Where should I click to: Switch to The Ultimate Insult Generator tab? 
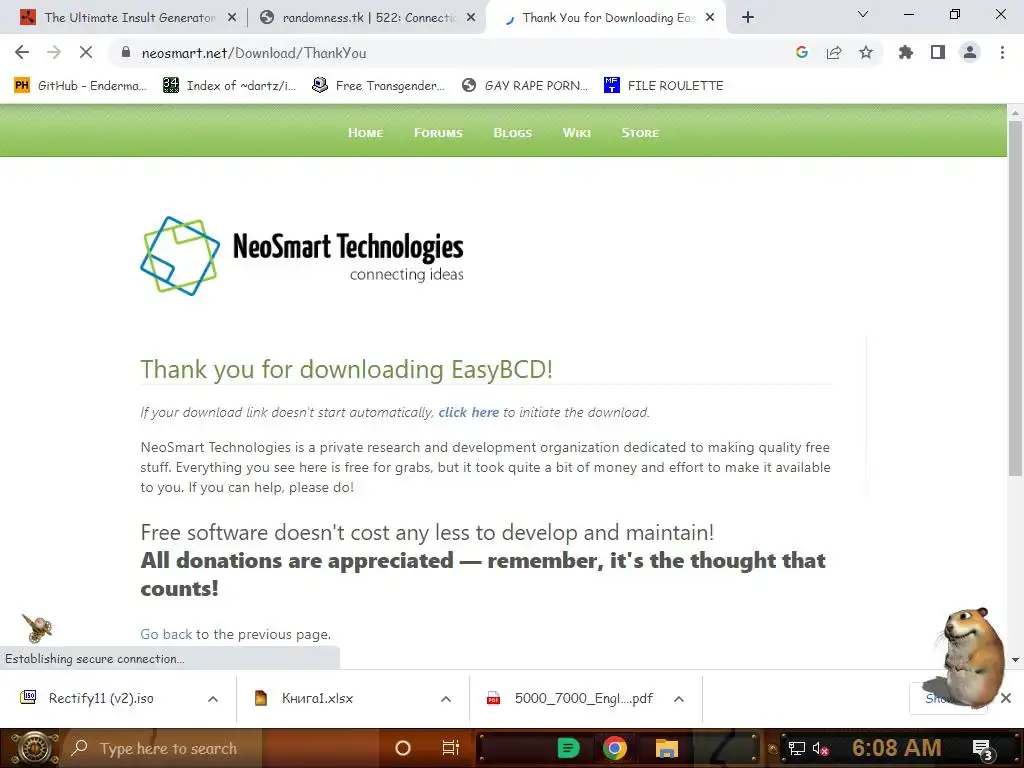click(129, 18)
